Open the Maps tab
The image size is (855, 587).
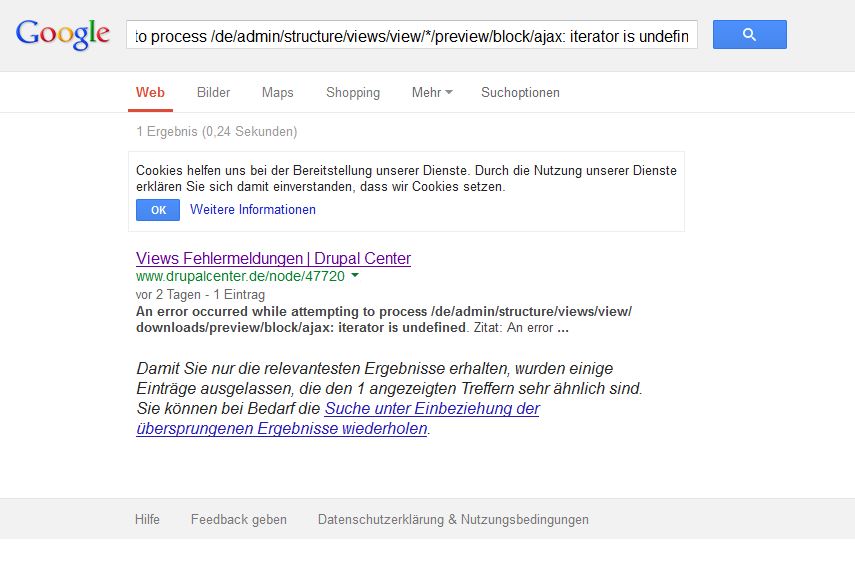pyautogui.click(x=277, y=92)
